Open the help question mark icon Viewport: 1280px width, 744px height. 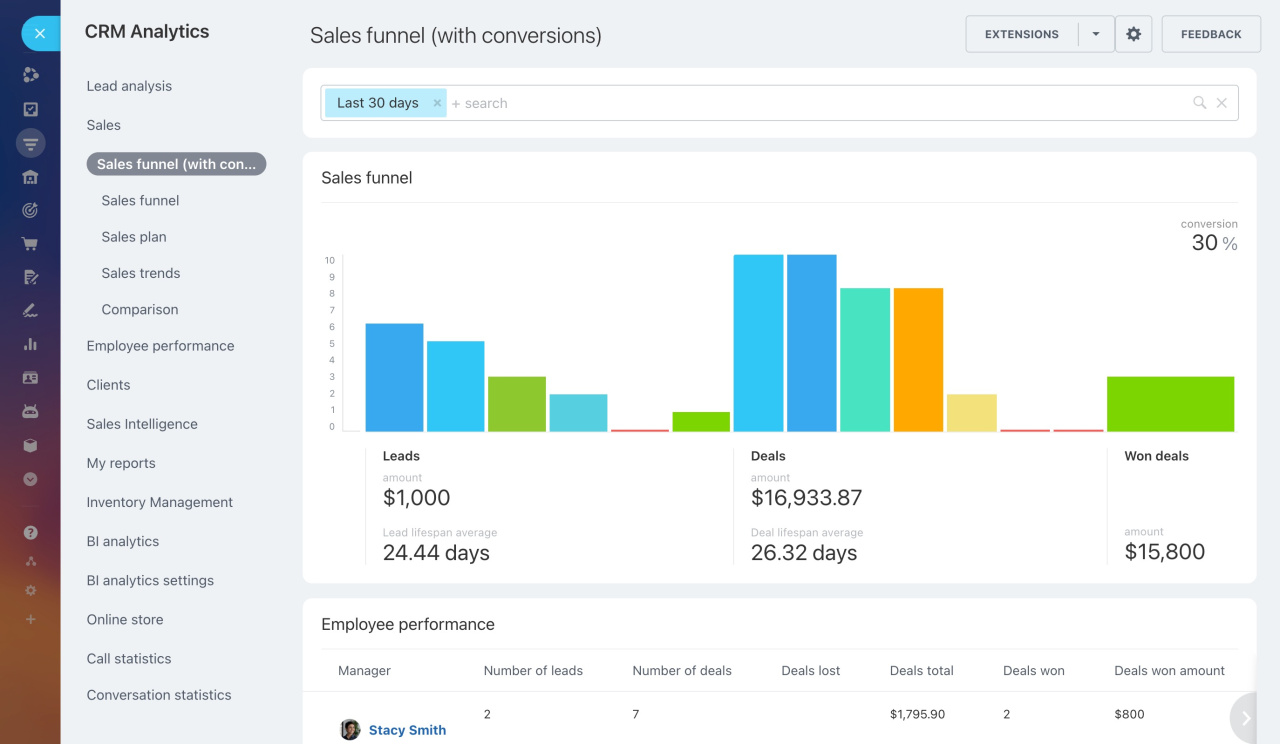coord(30,533)
